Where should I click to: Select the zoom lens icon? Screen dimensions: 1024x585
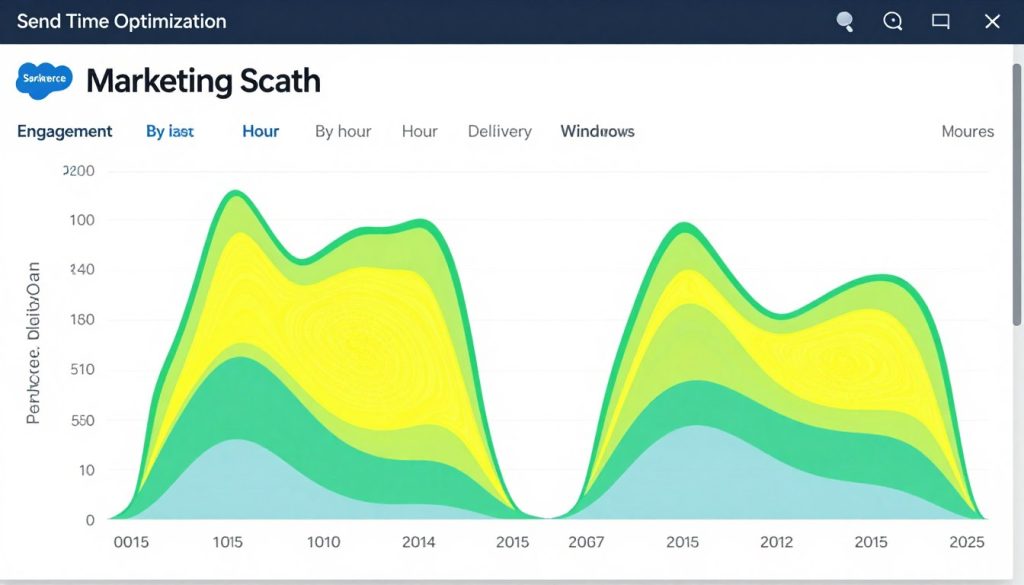pyautogui.click(x=891, y=21)
